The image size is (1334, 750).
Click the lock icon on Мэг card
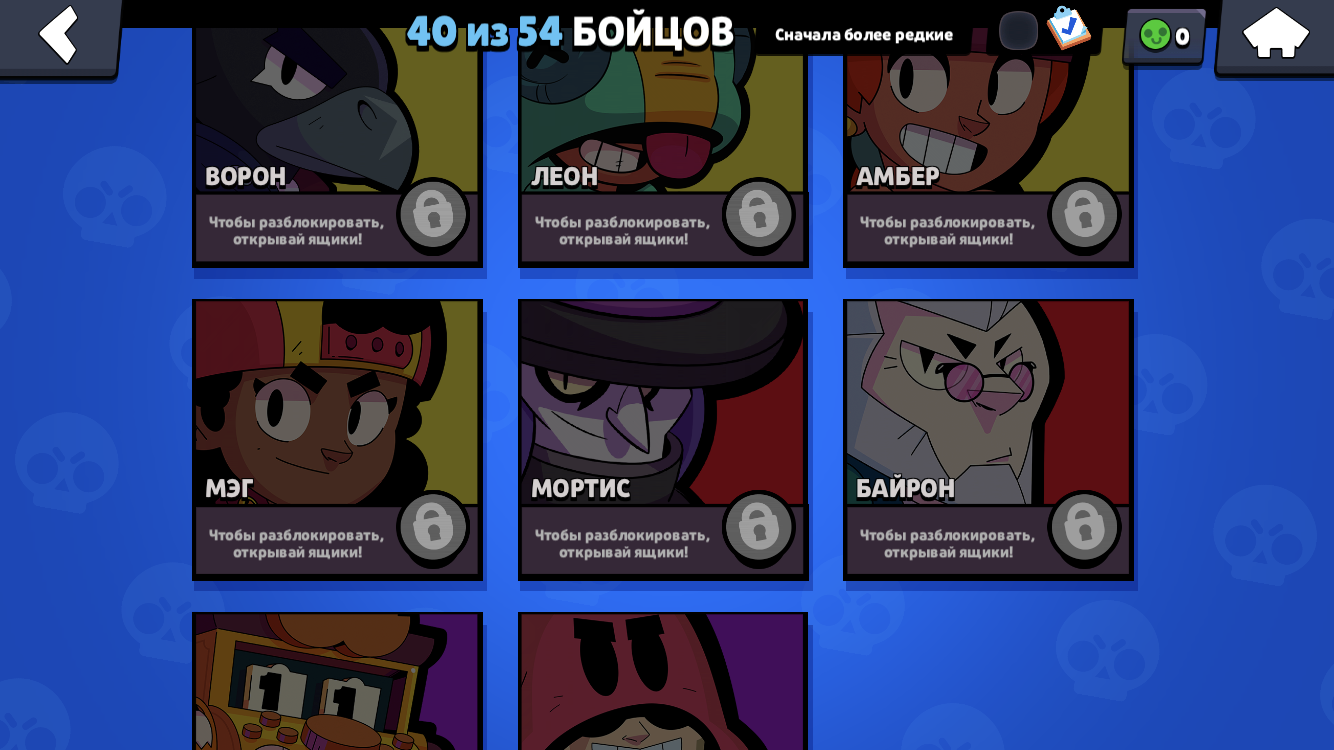tap(433, 527)
